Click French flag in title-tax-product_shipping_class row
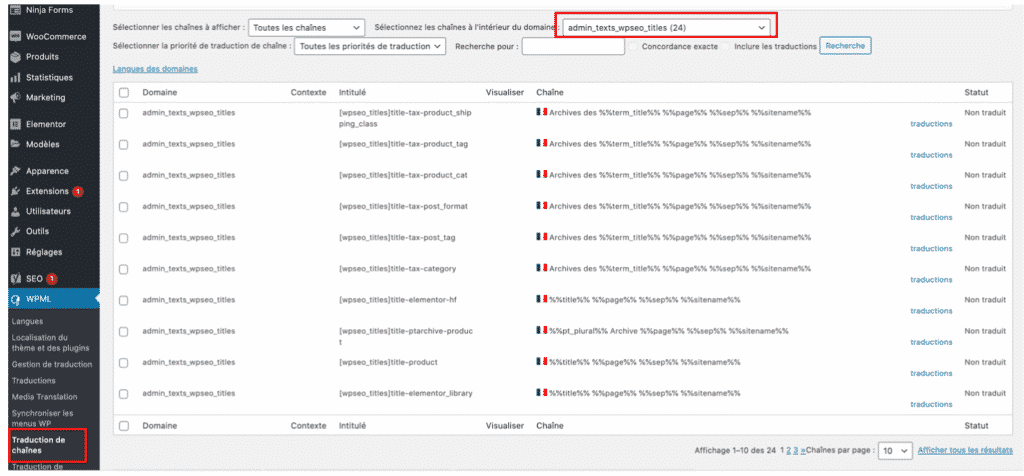 [541, 112]
